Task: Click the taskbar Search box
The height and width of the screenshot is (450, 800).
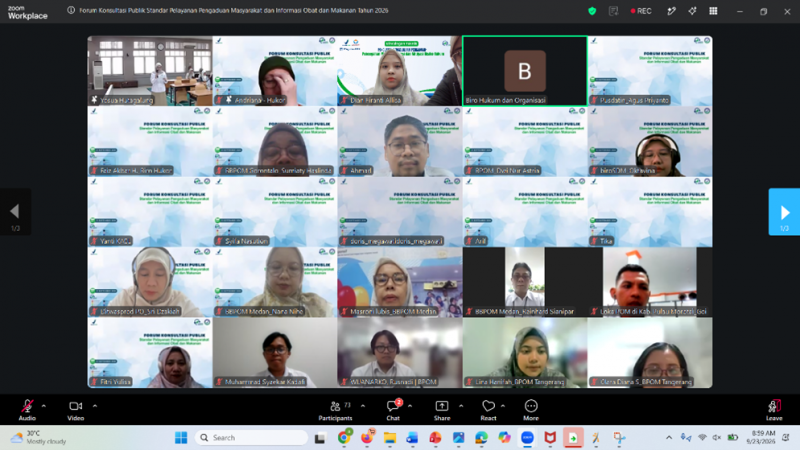Action: pyautogui.click(x=251, y=438)
